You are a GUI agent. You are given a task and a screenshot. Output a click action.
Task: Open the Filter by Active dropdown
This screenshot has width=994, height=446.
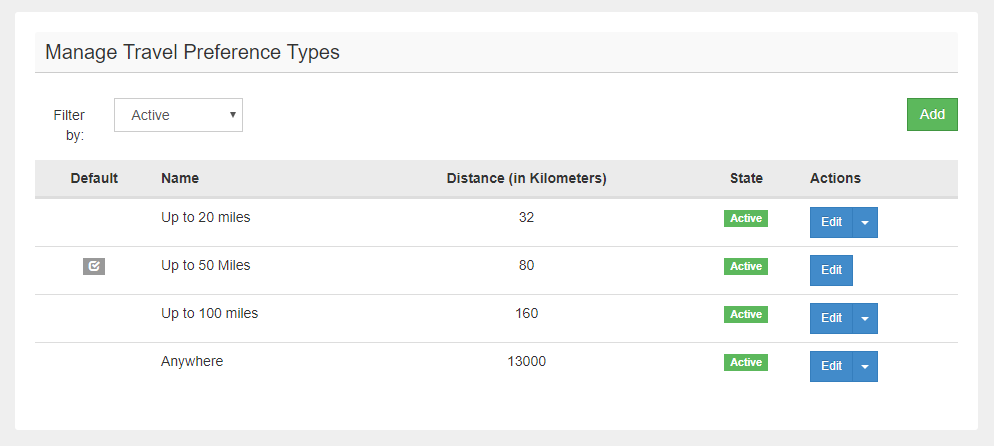coord(178,115)
